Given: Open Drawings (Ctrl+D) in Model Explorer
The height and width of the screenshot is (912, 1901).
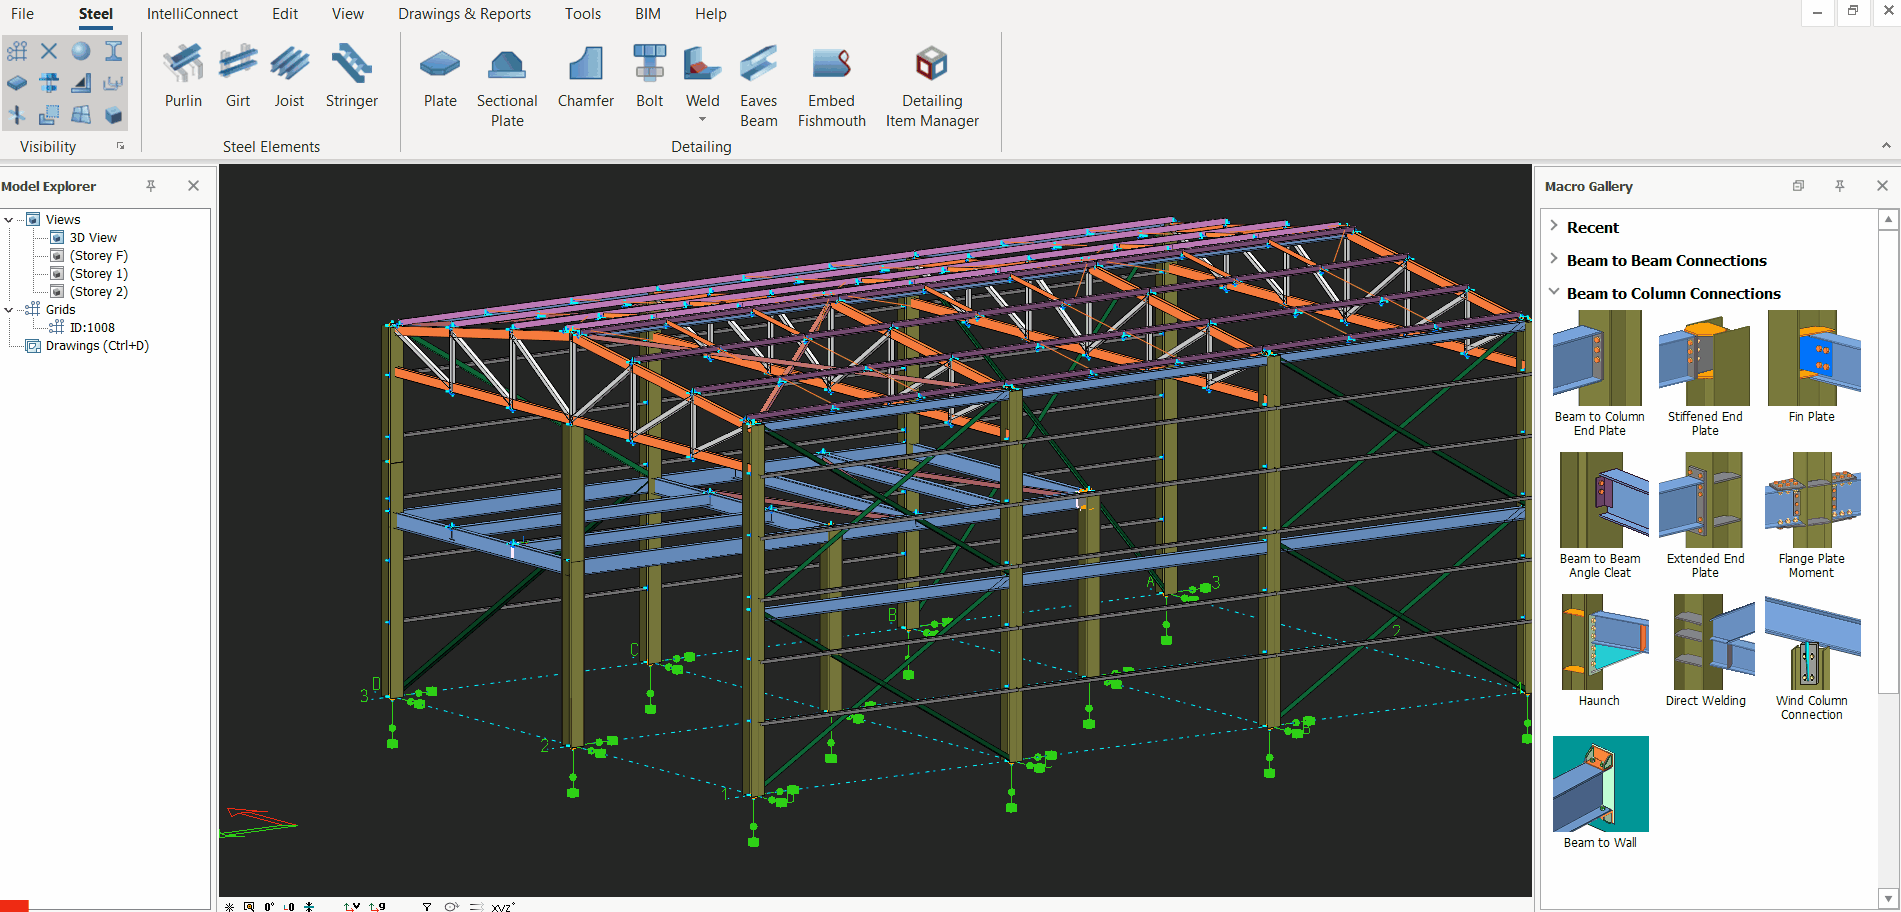Looking at the screenshot, I should 97,346.
